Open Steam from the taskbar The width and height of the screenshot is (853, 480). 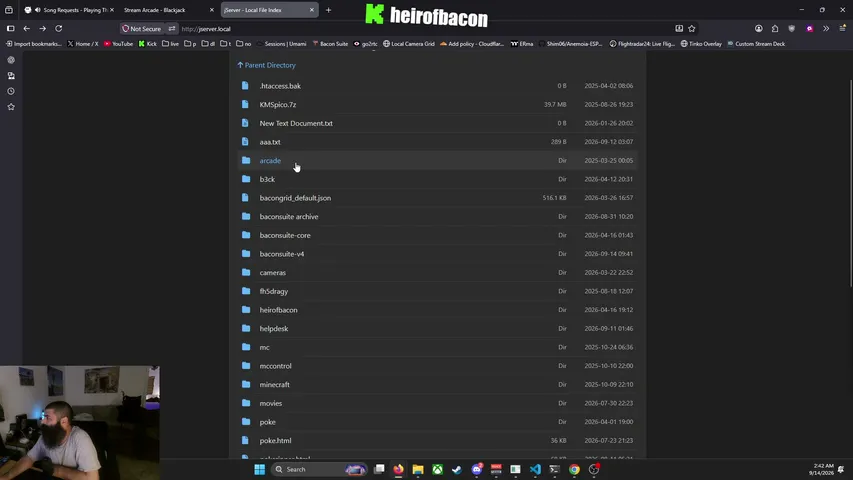pos(457,469)
